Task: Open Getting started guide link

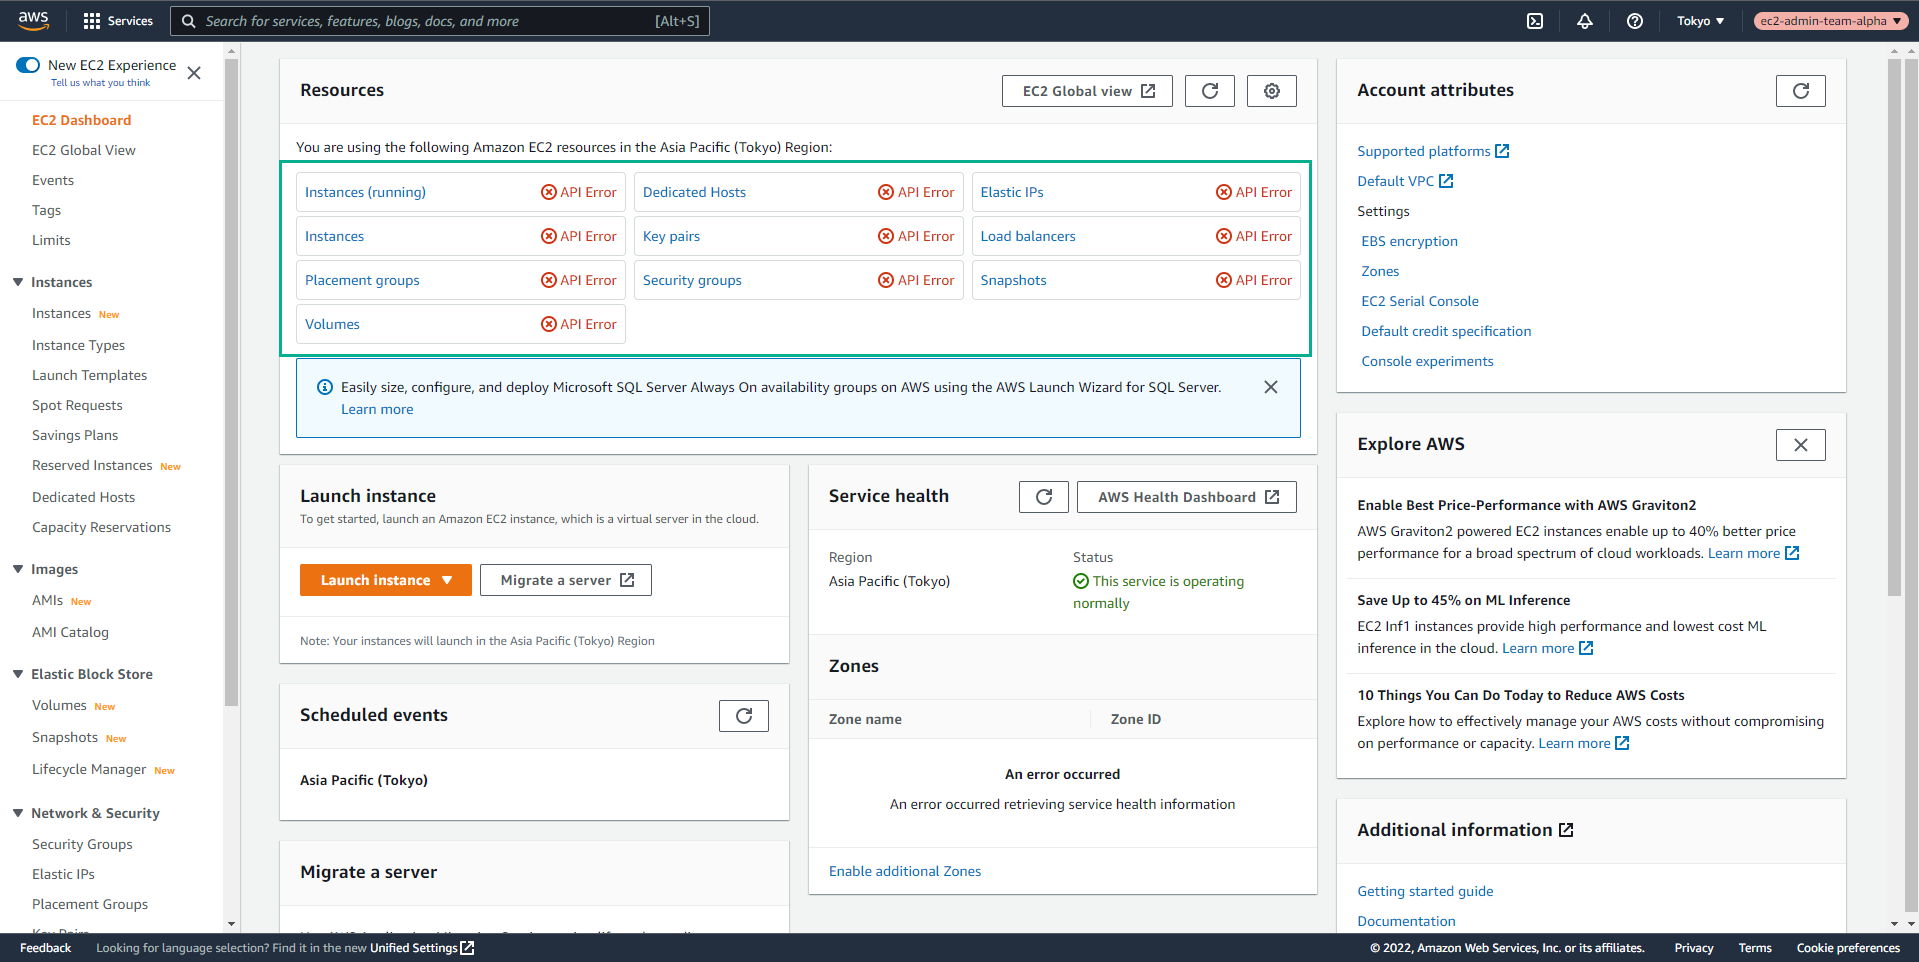Action: pyautogui.click(x=1425, y=891)
